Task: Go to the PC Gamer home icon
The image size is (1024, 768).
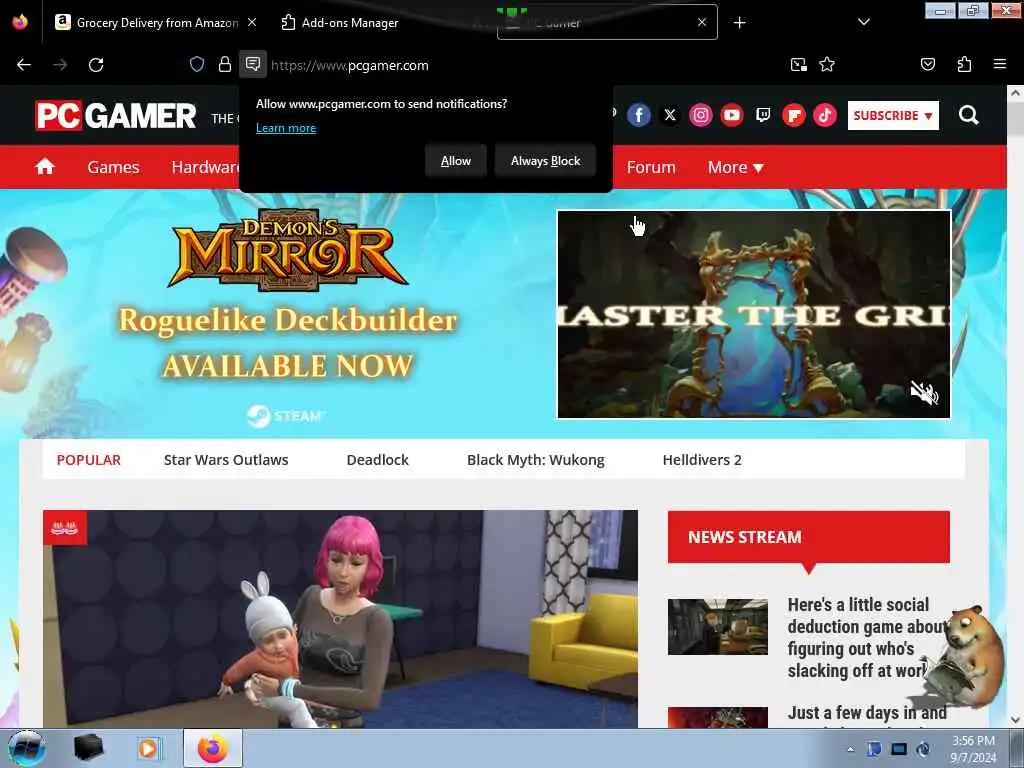Action: point(45,167)
